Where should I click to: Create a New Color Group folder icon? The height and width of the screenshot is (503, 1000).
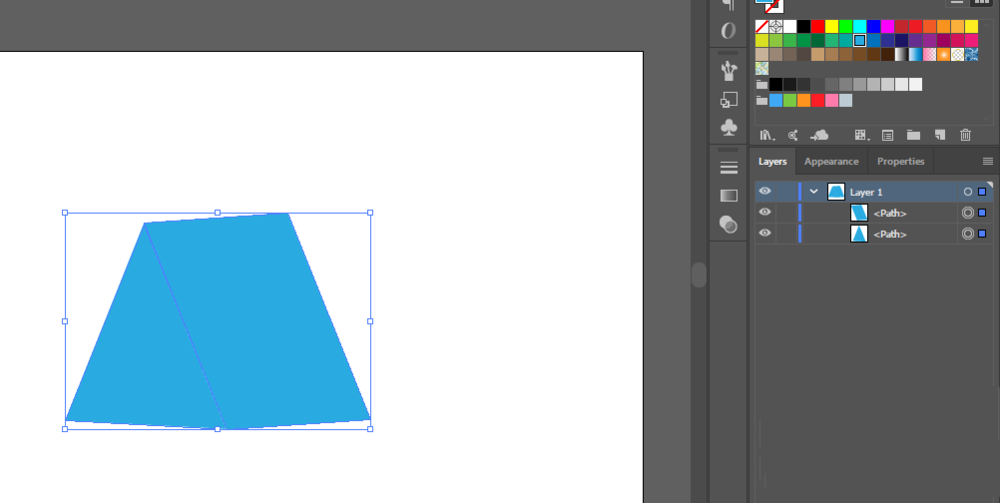(x=913, y=135)
